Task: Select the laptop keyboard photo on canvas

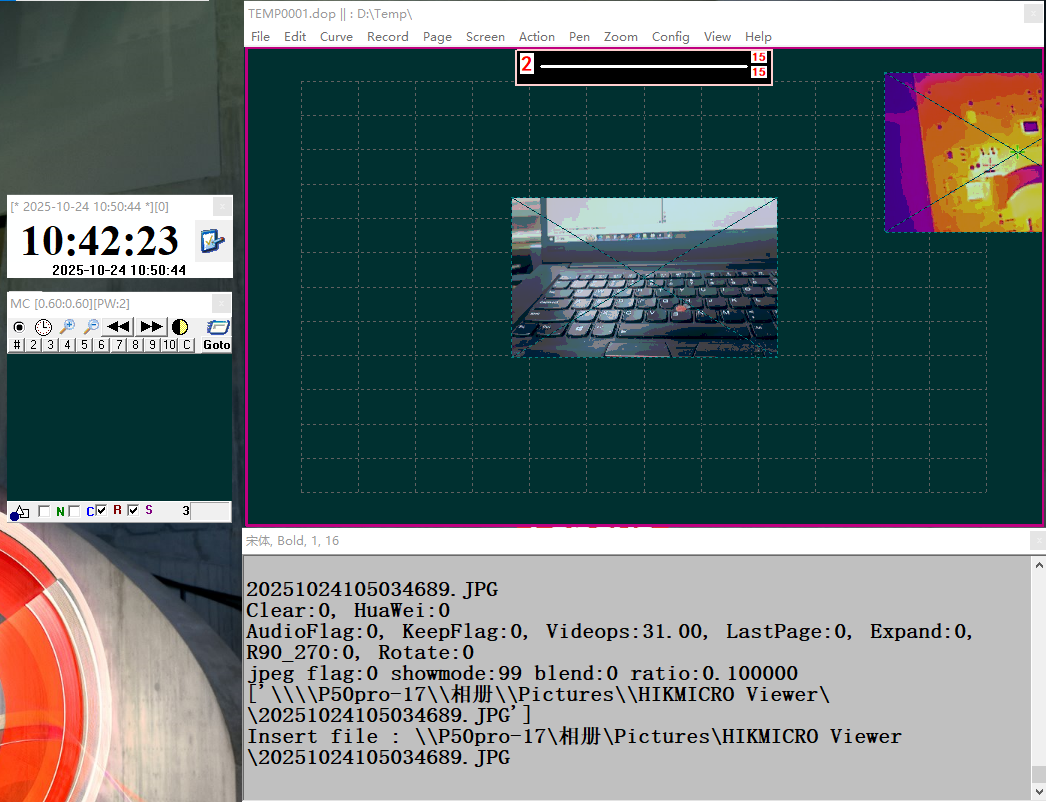Action: tap(644, 278)
